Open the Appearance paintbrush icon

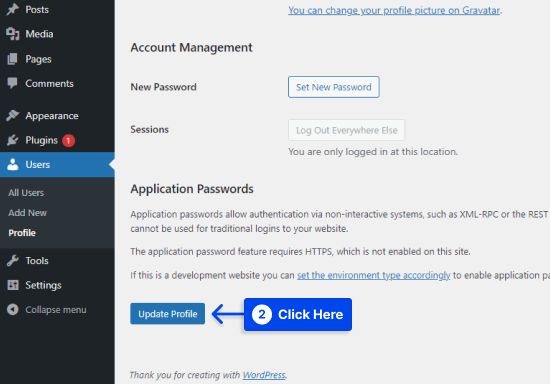[x=13, y=115]
